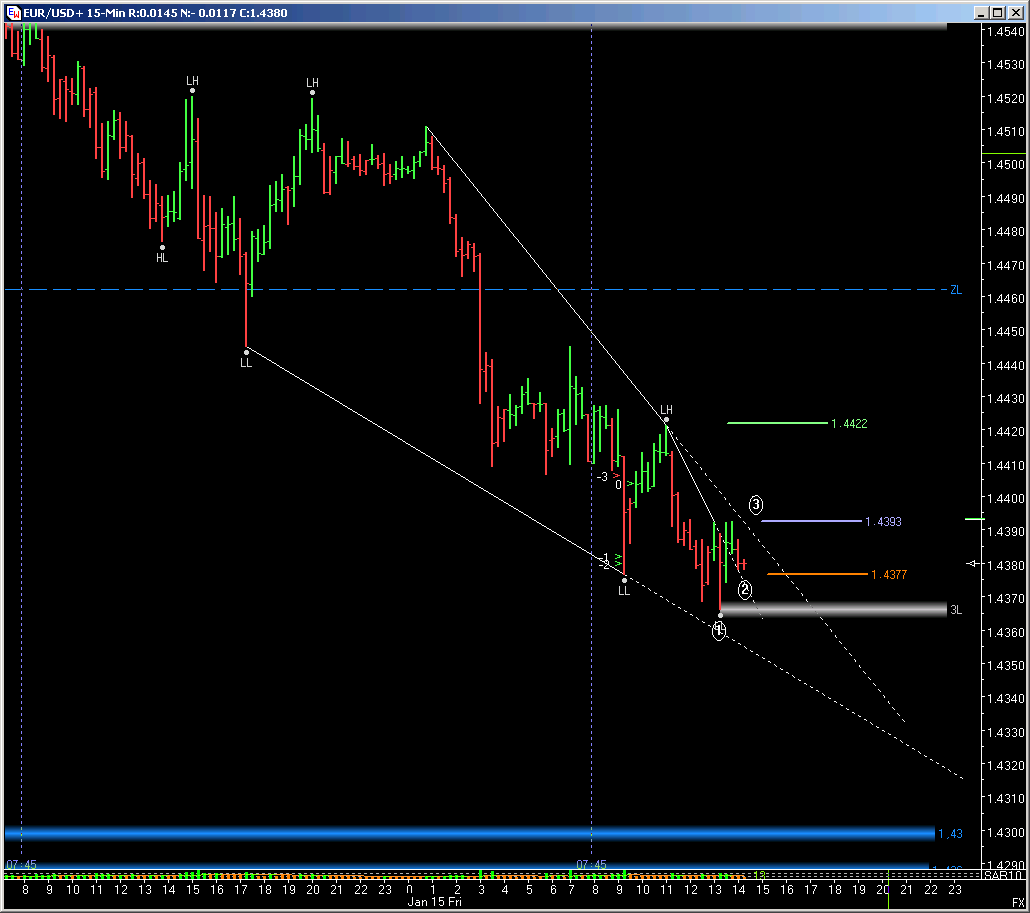
Task: Click the Jan 15 Fri date label
Action: pyautogui.click(x=434, y=902)
